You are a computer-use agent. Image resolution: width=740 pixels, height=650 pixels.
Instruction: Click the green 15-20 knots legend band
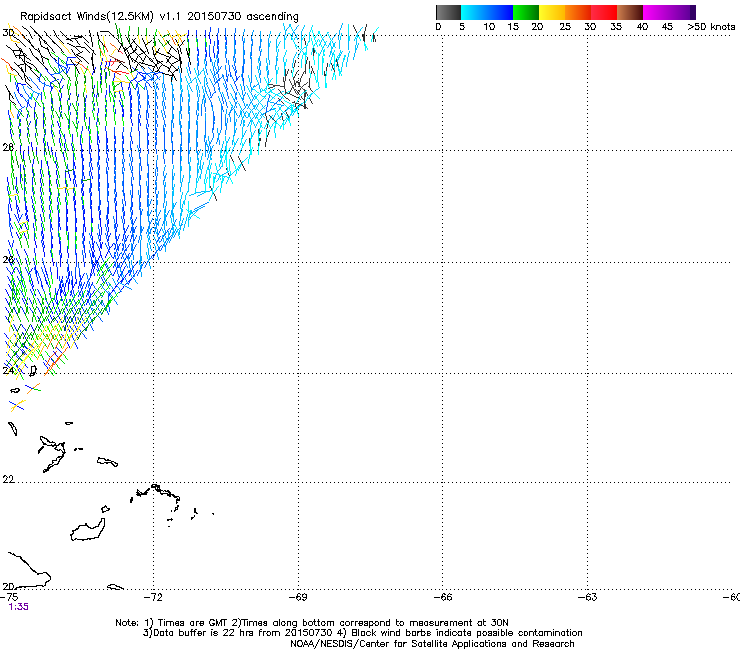click(x=526, y=12)
